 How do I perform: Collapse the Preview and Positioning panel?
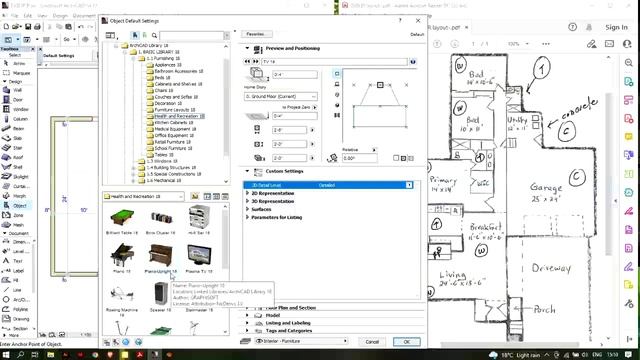247,48
